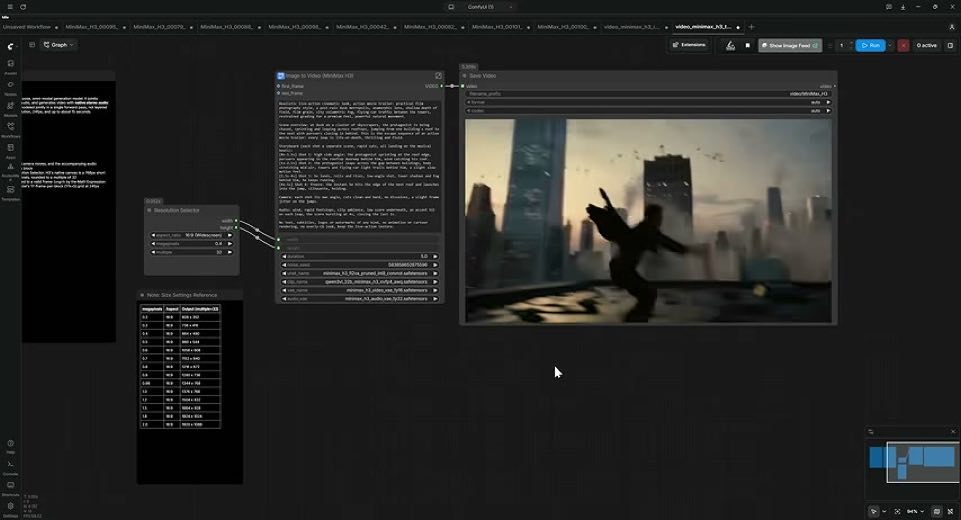Decrease multiple value with left arrow
Image resolution: width=961 pixels, height=520 pixels.
click(153, 252)
